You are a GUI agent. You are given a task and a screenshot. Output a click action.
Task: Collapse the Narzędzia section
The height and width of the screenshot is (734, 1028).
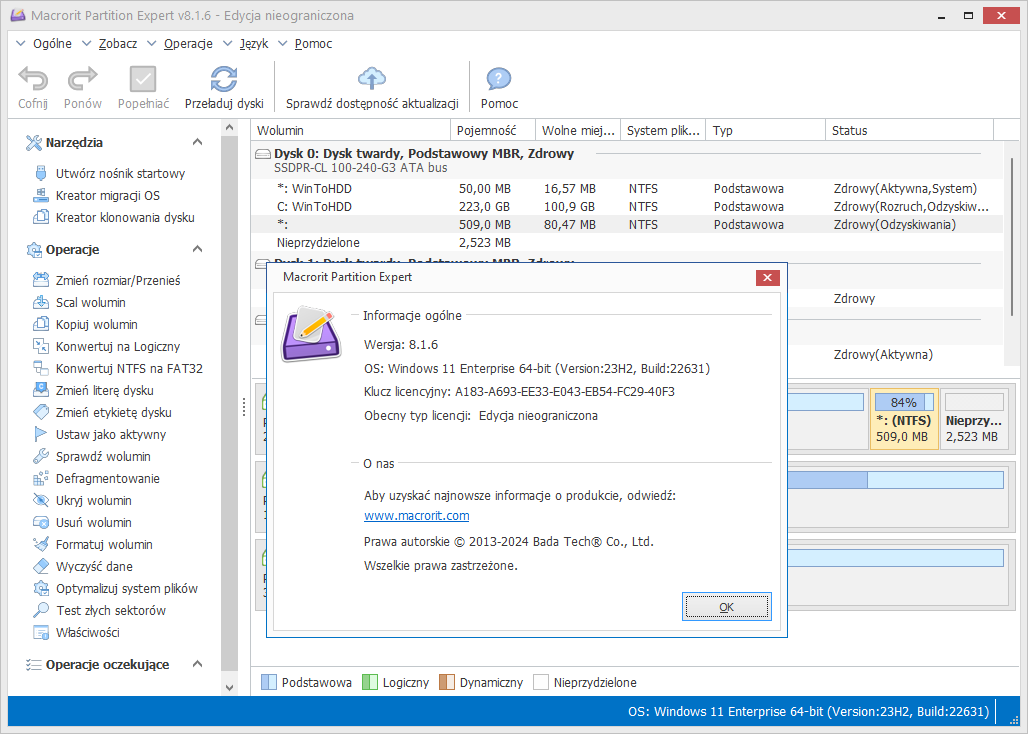click(197, 142)
